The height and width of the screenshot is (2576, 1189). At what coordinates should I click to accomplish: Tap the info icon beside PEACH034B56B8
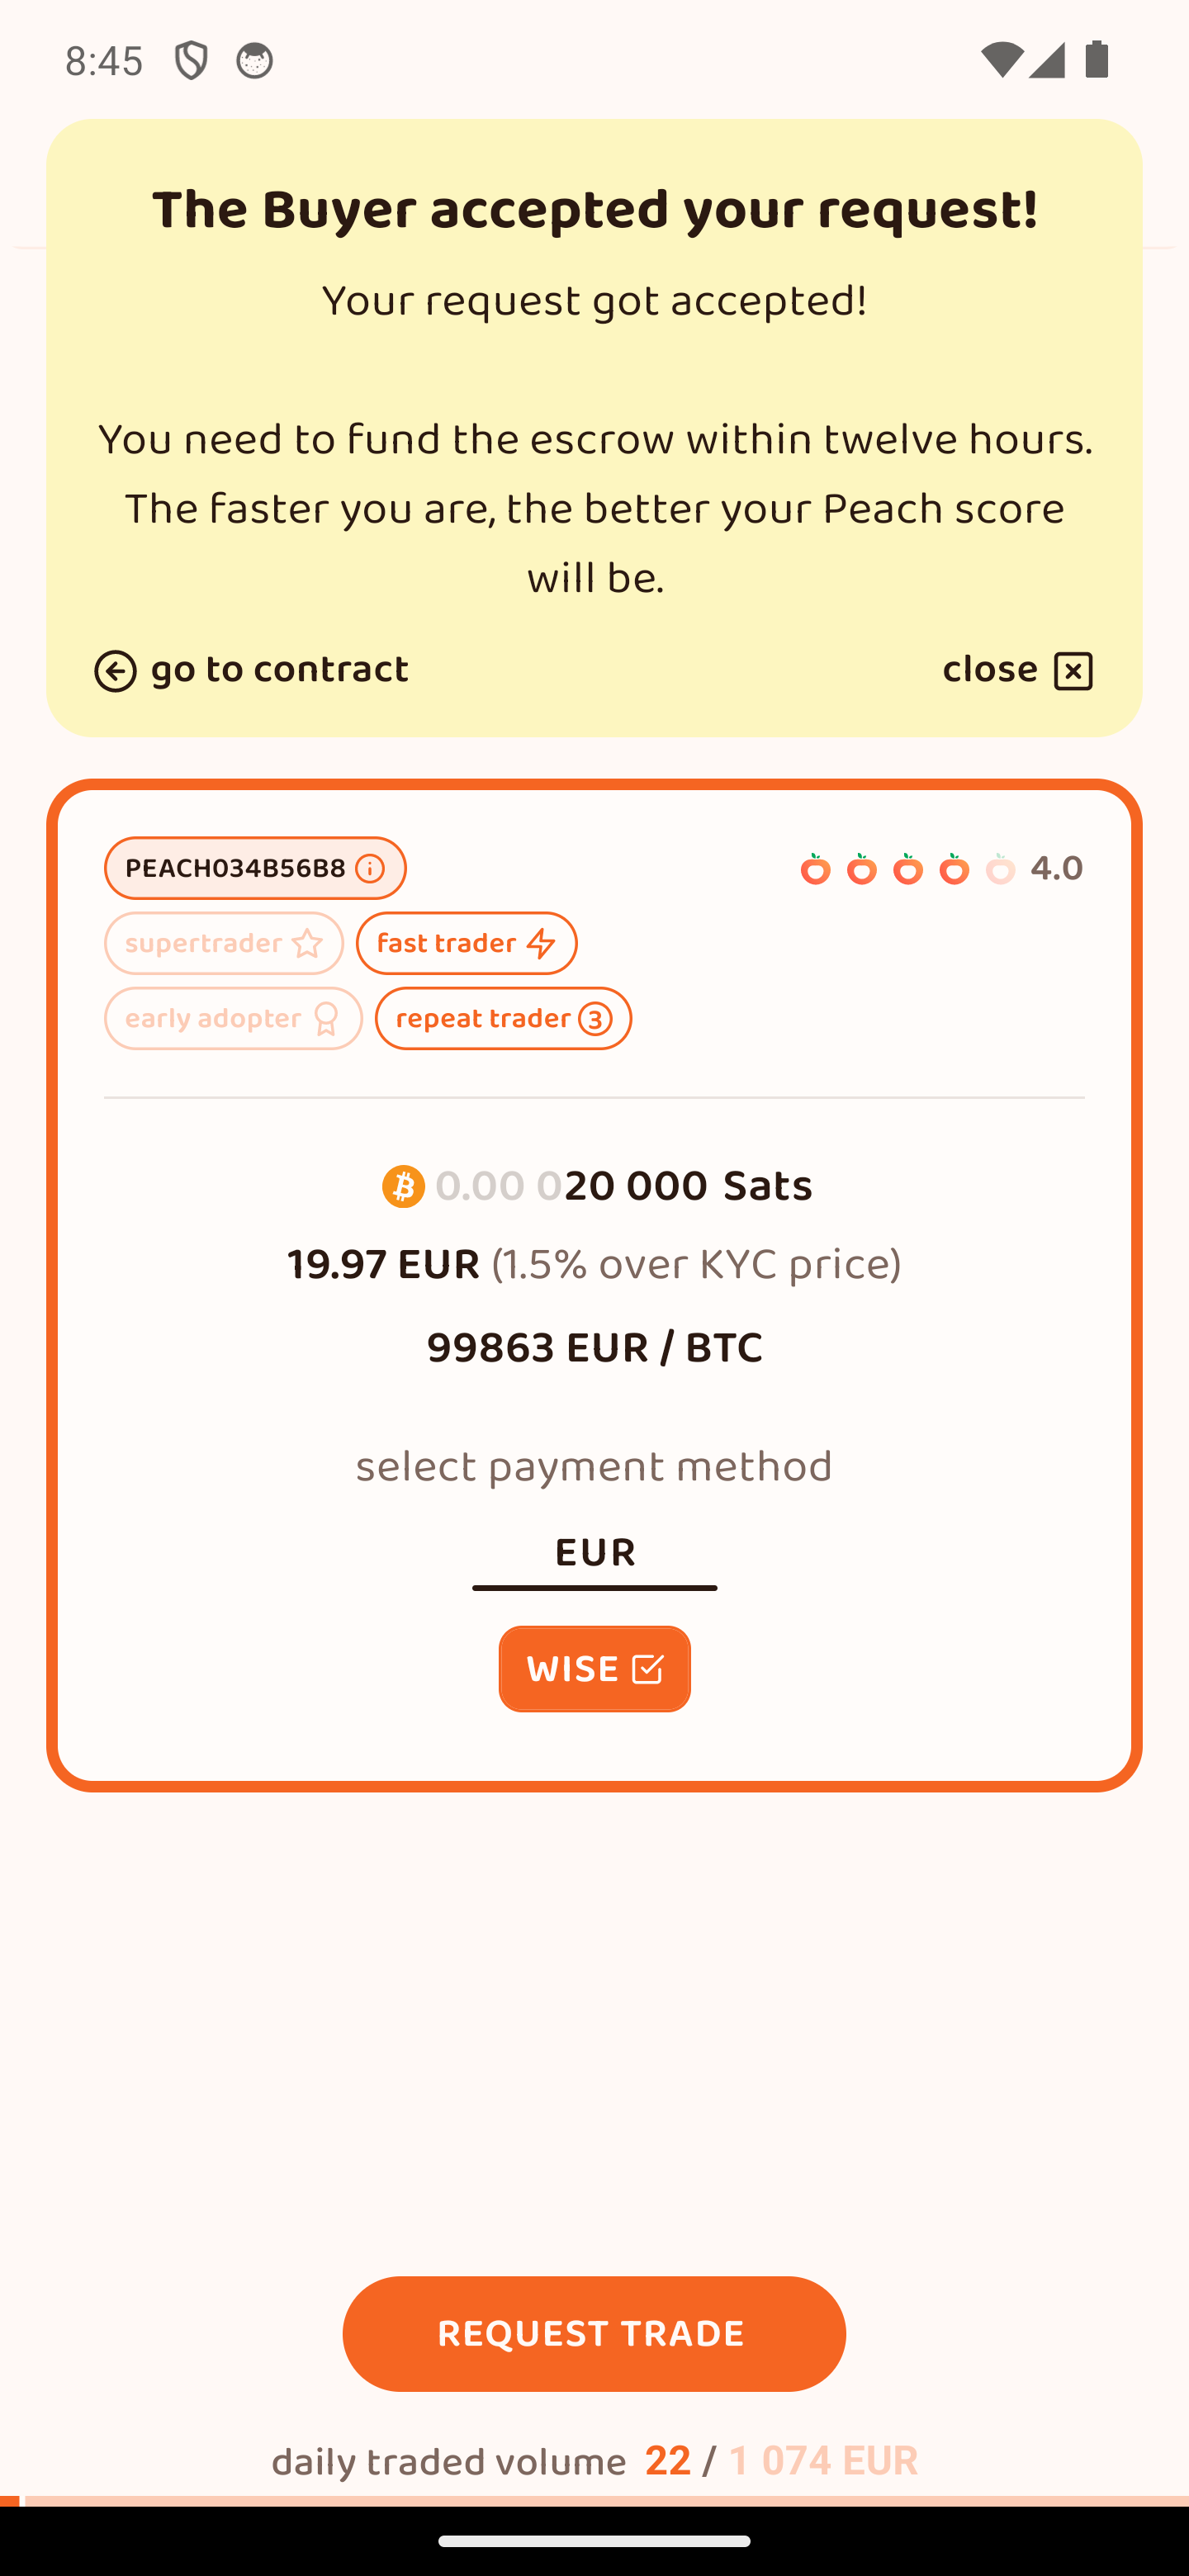[369, 869]
